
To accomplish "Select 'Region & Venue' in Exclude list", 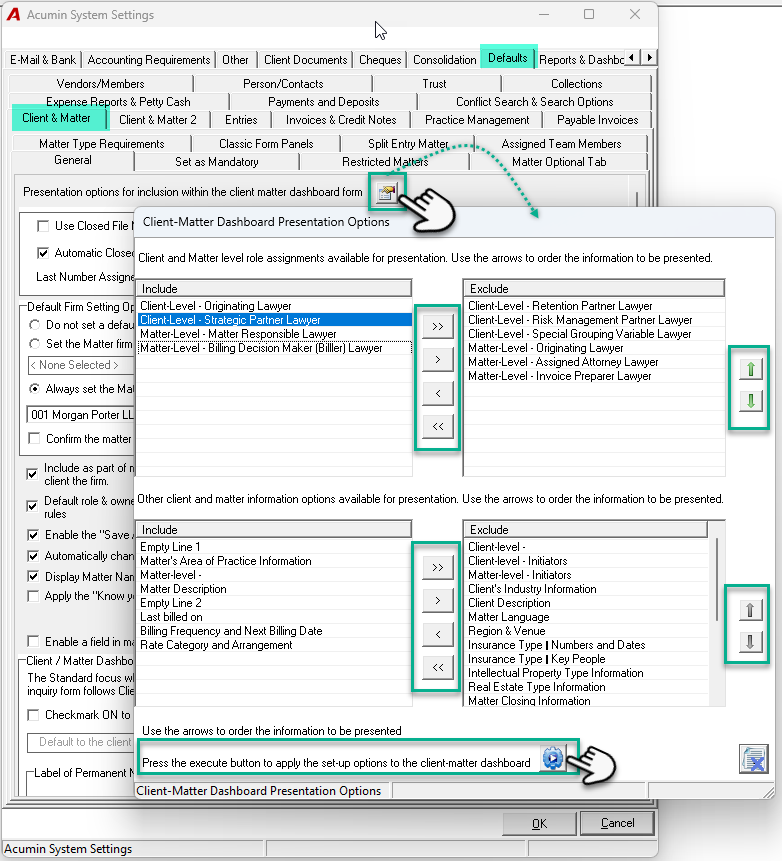I will point(586,631).
